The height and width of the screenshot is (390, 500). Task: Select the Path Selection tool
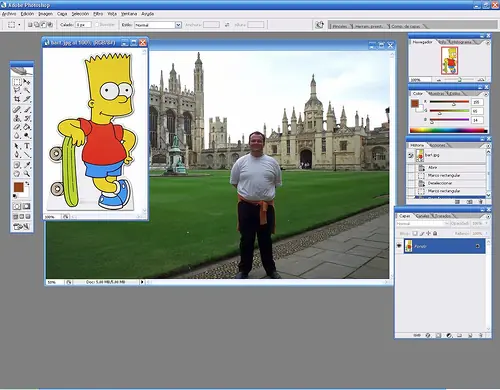click(x=17, y=146)
